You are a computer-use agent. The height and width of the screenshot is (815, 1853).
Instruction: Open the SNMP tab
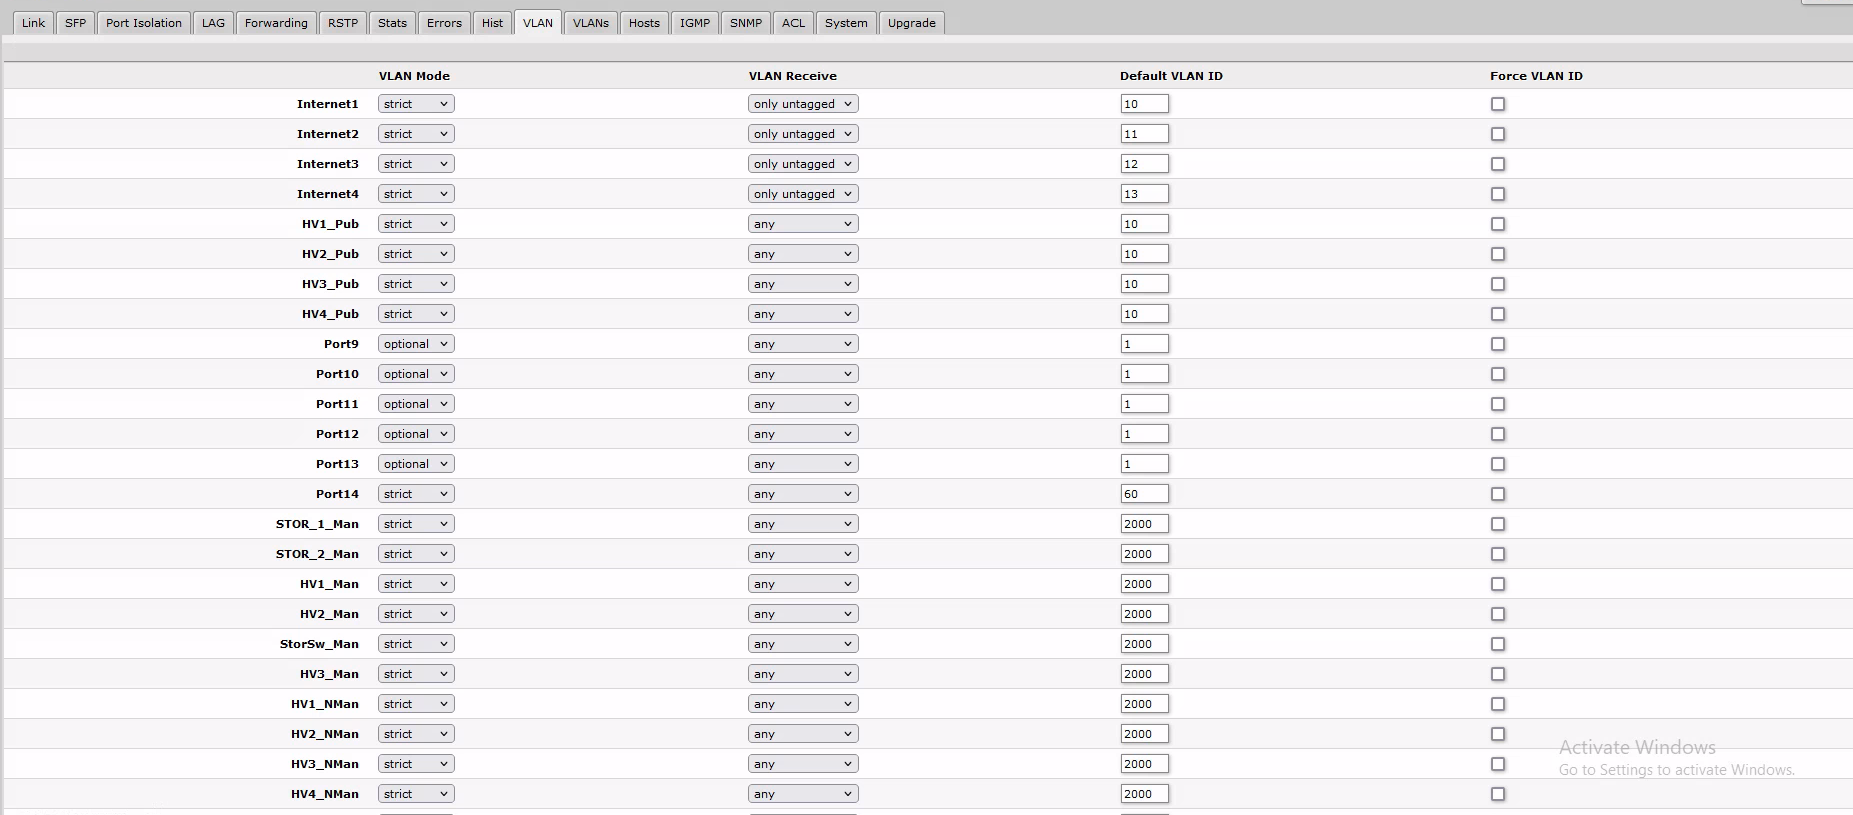point(746,23)
